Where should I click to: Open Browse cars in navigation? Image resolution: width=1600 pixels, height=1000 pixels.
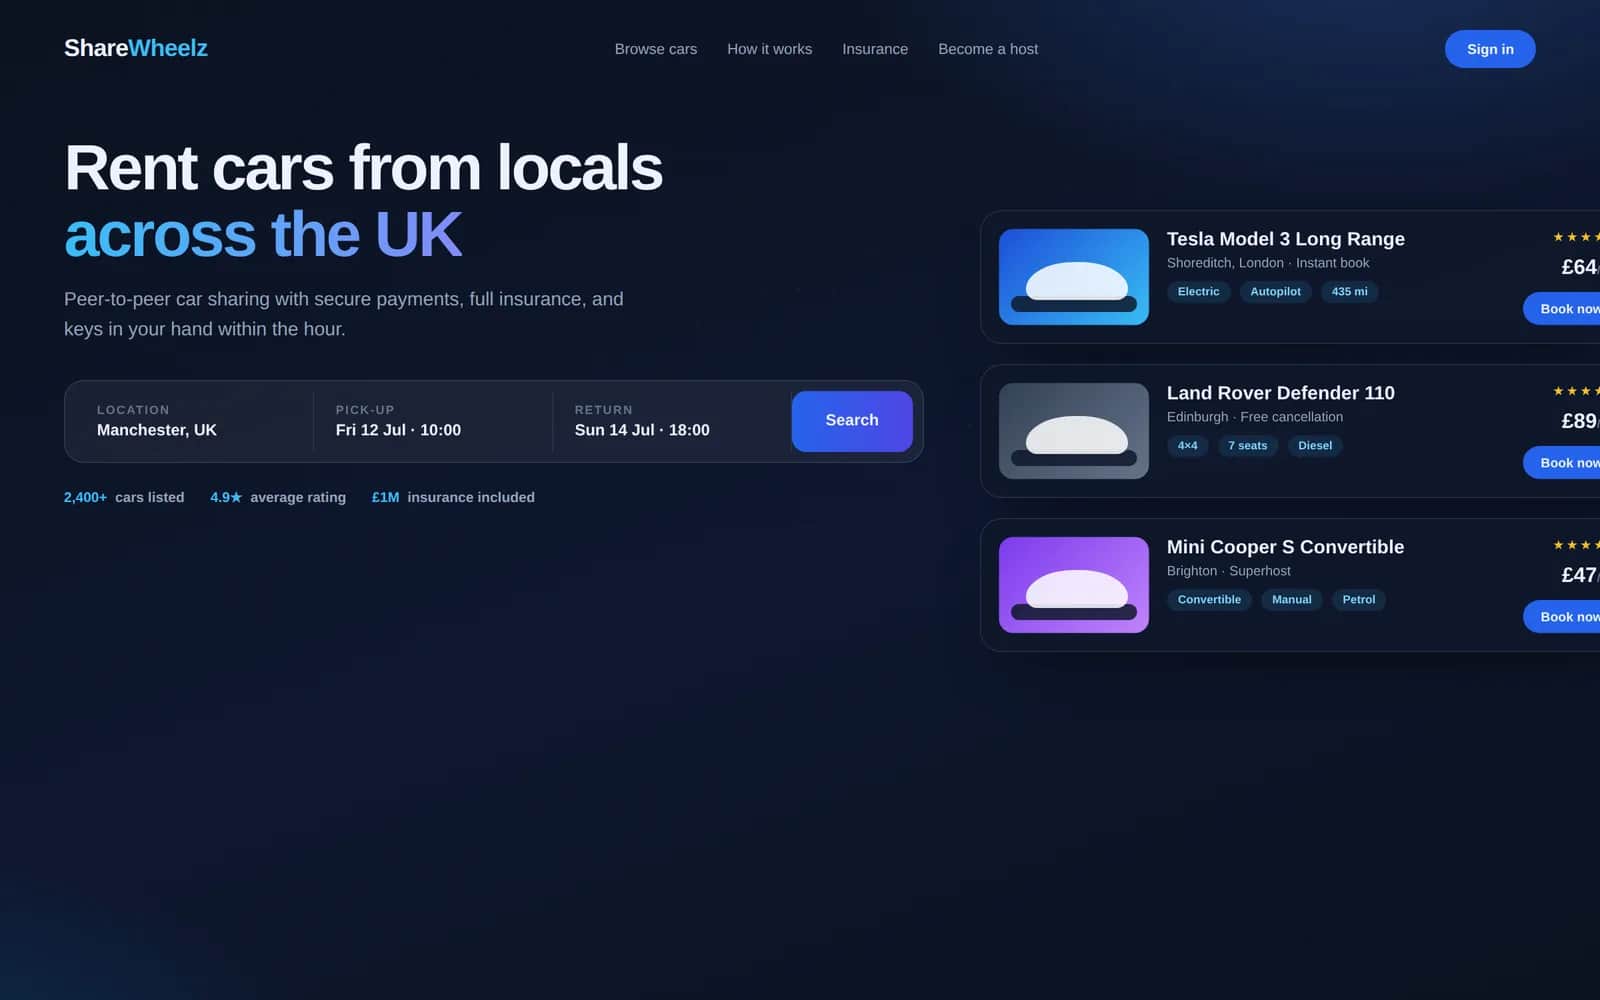656,49
